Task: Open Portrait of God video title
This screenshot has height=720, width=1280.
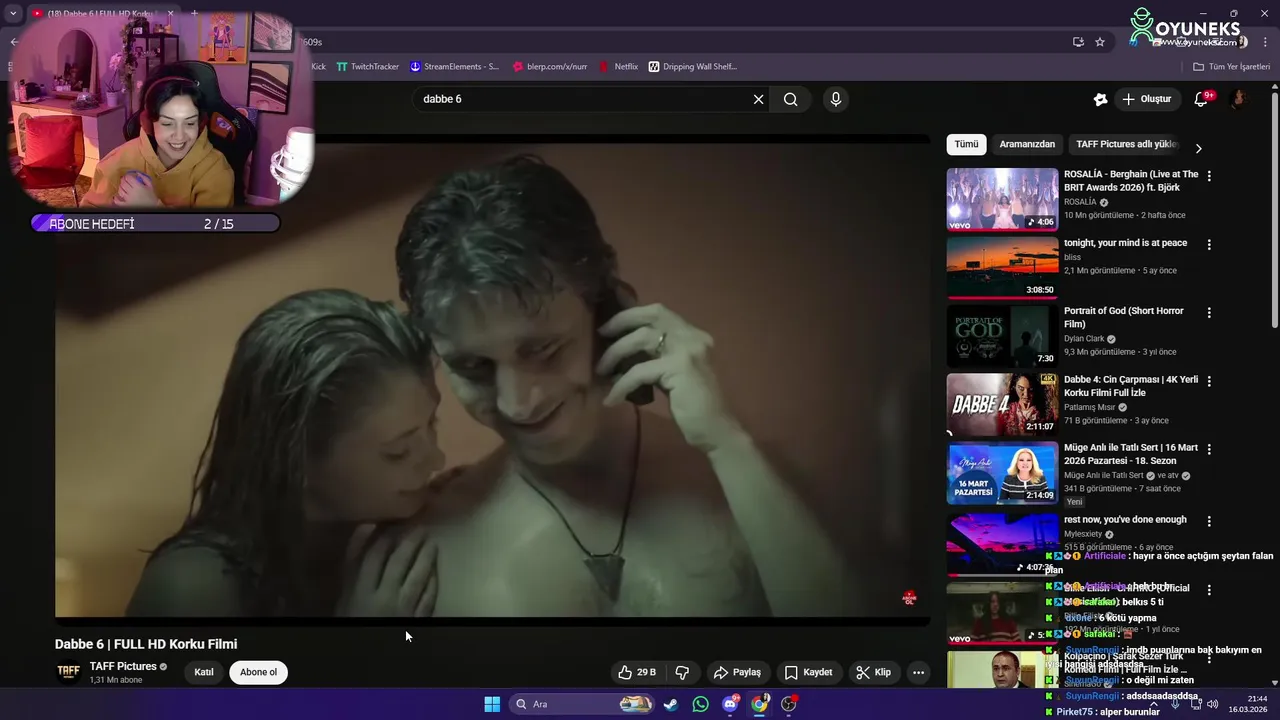Action: pyautogui.click(x=1124, y=317)
